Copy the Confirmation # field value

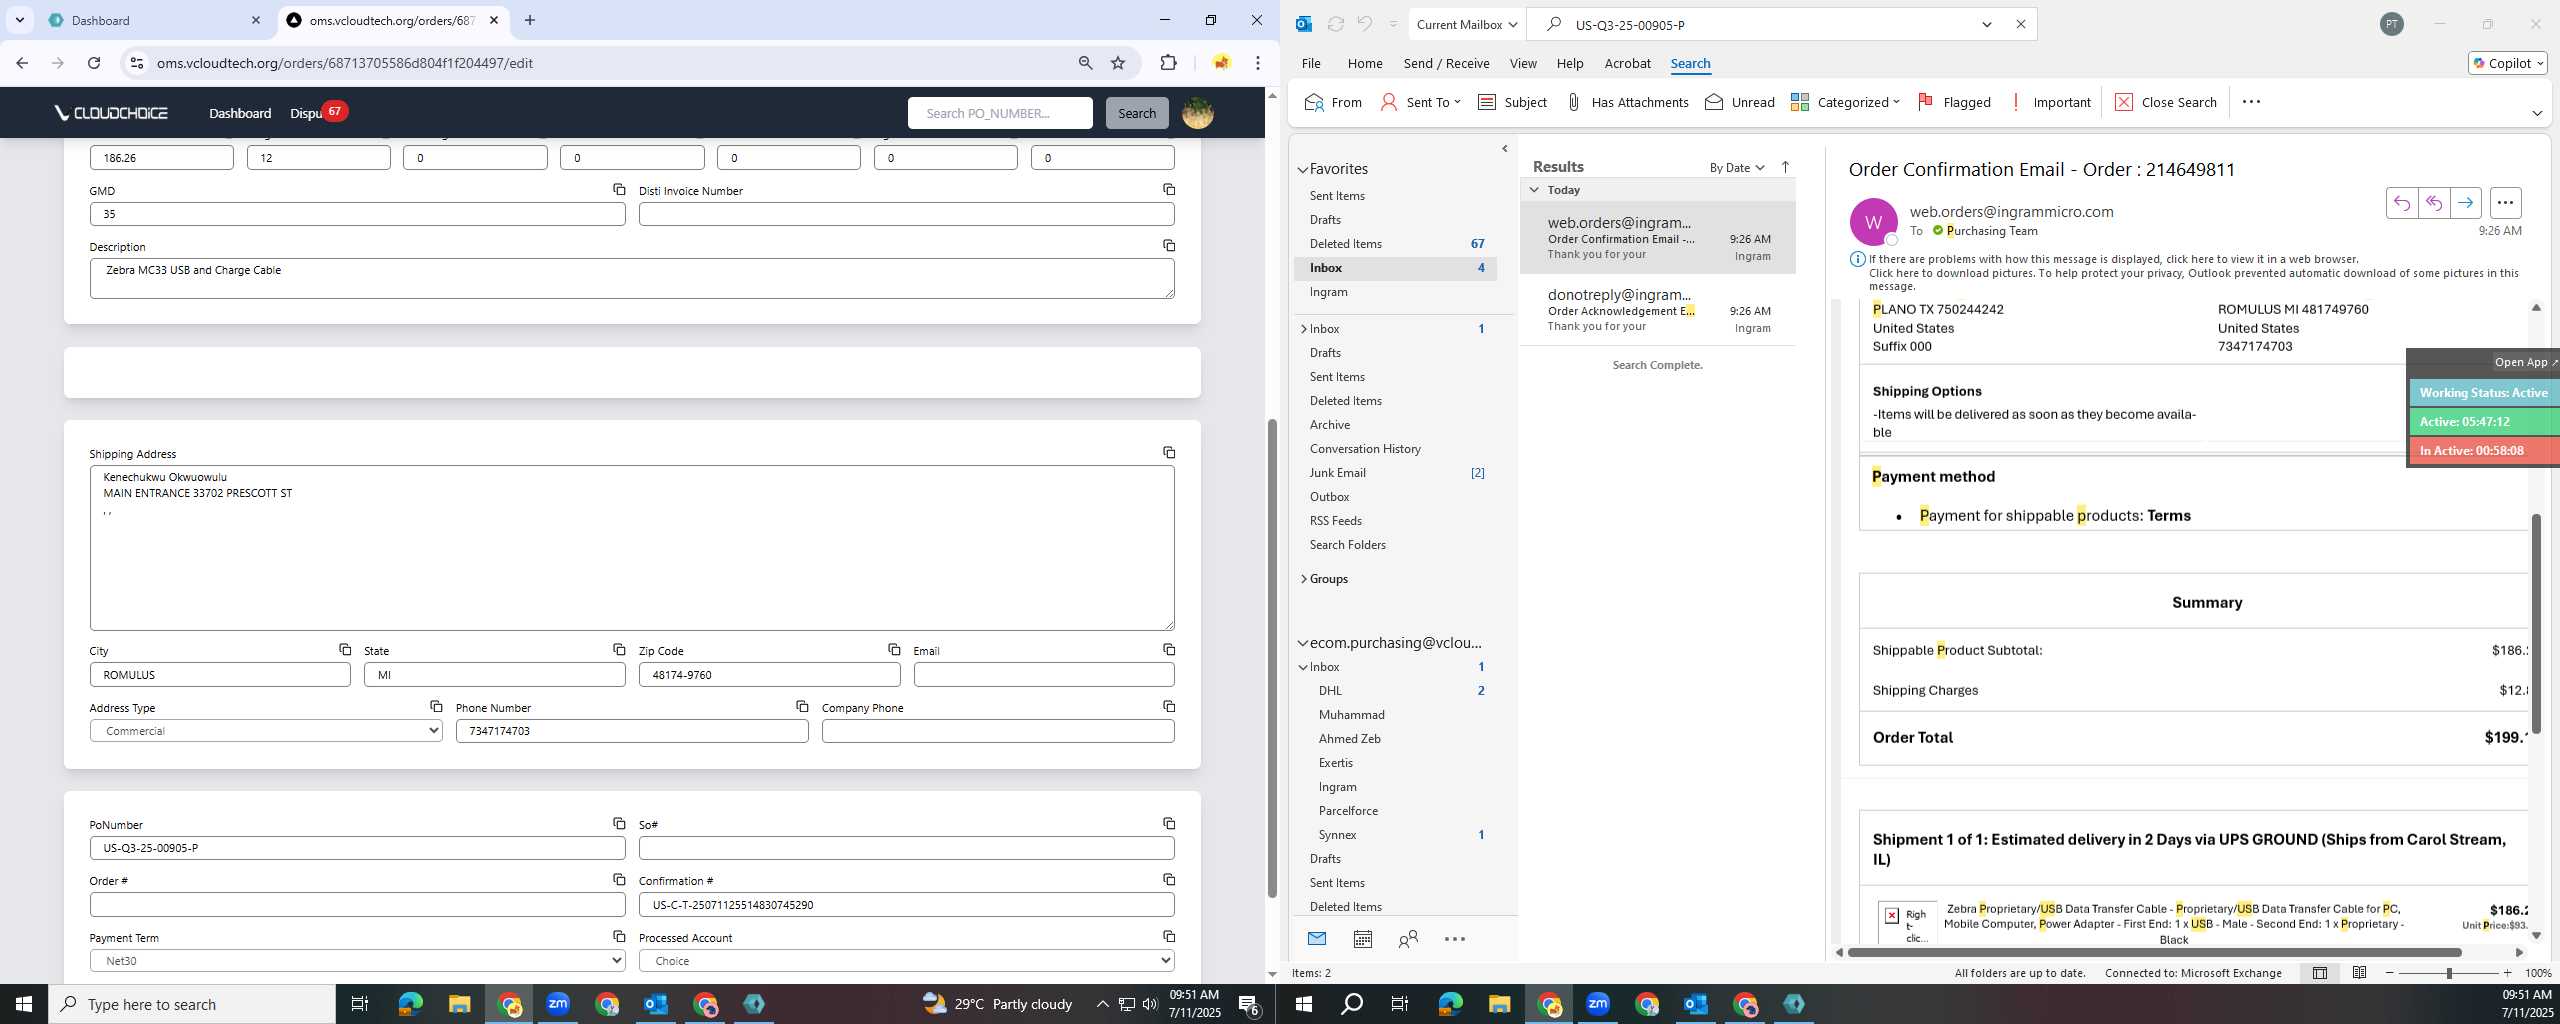coord(1168,879)
